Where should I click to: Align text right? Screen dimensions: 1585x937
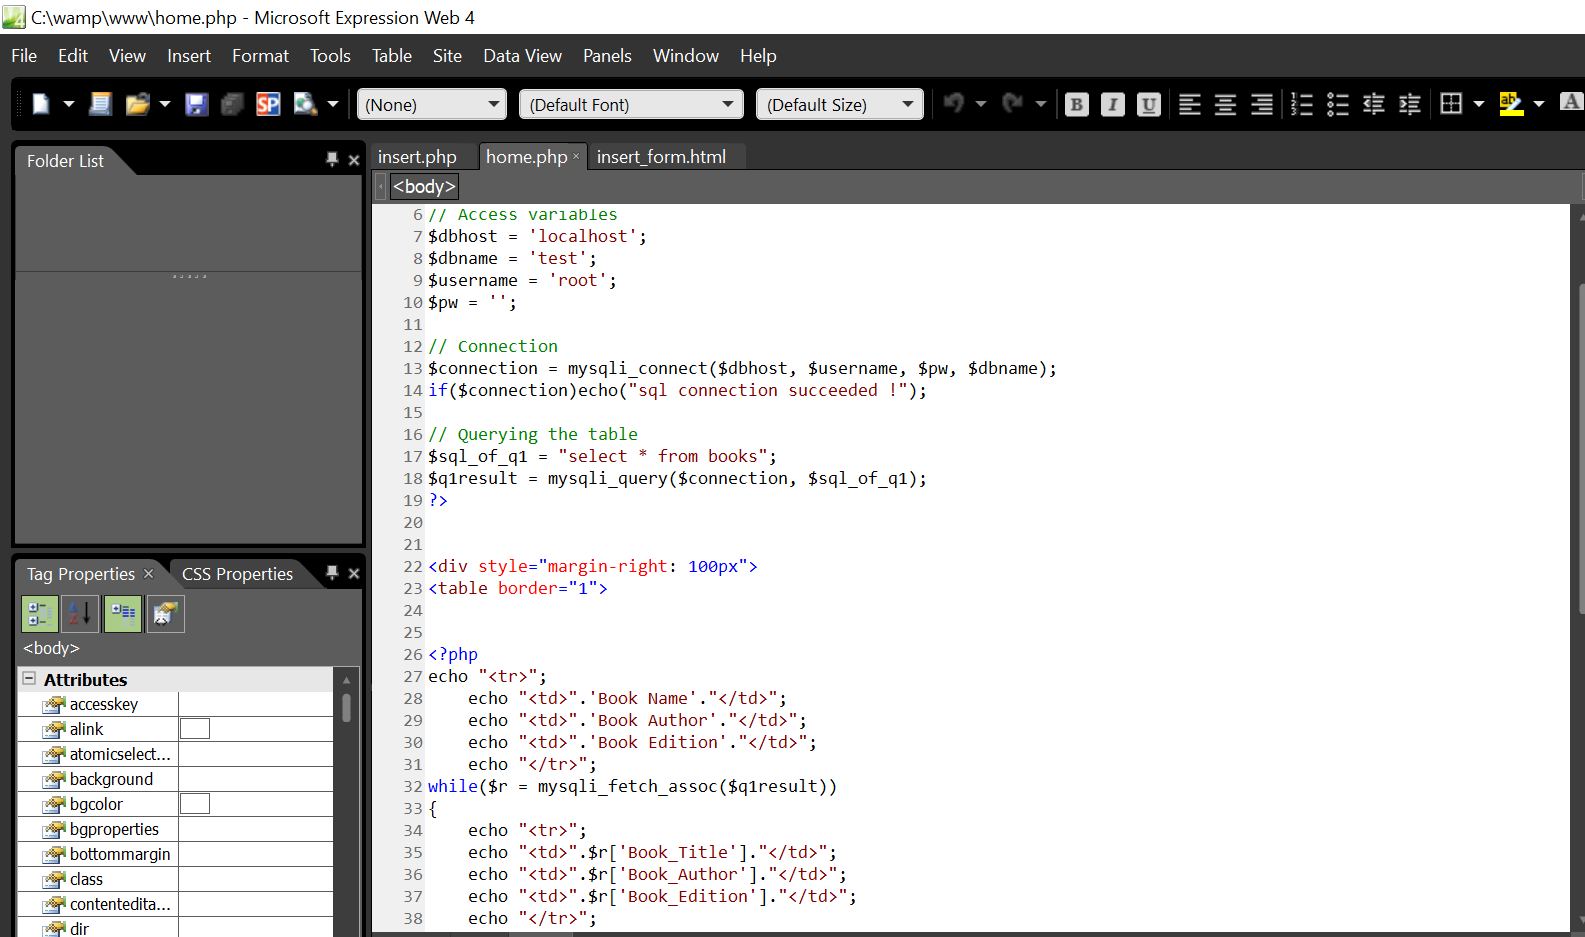(1262, 104)
